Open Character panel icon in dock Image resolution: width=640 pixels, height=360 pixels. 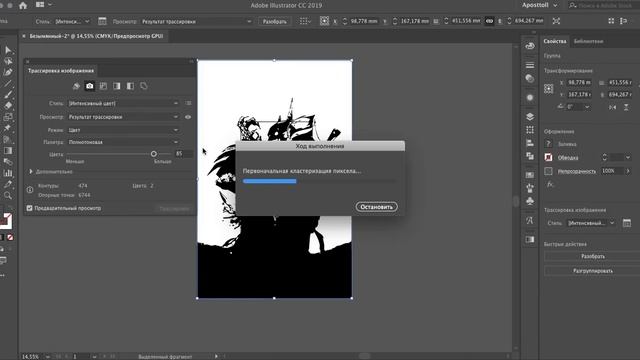tap(530, 220)
